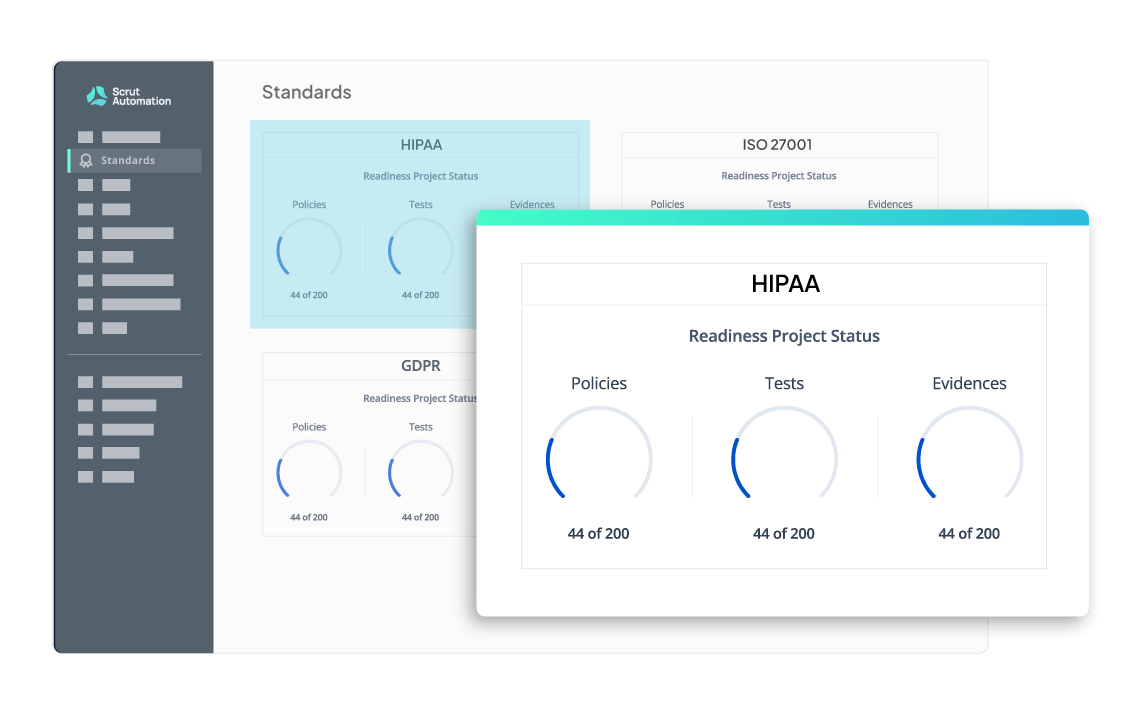The image size is (1144, 721).
Task: Click the Standards badge icon in sidebar
Action: click(86, 161)
